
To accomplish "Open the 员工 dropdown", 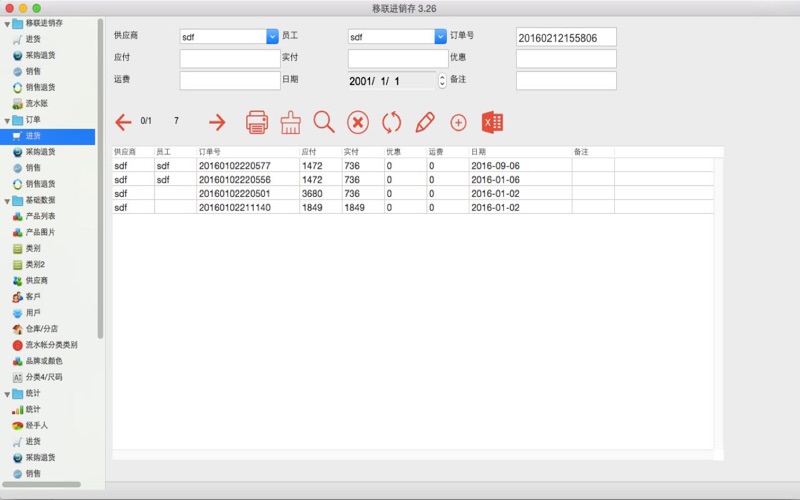I will 440,37.
